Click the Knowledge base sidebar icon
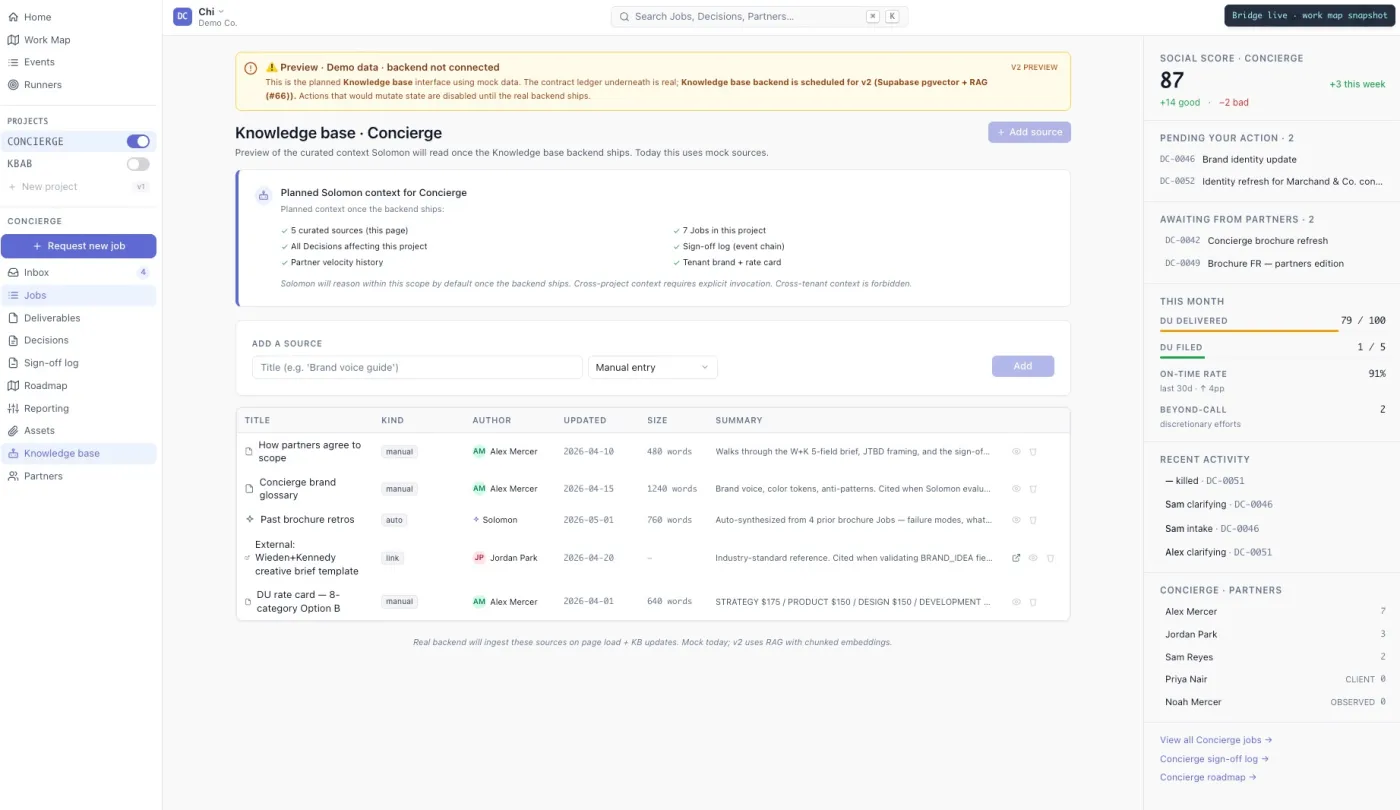Image resolution: width=1400 pixels, height=810 pixels. [x=14, y=453]
